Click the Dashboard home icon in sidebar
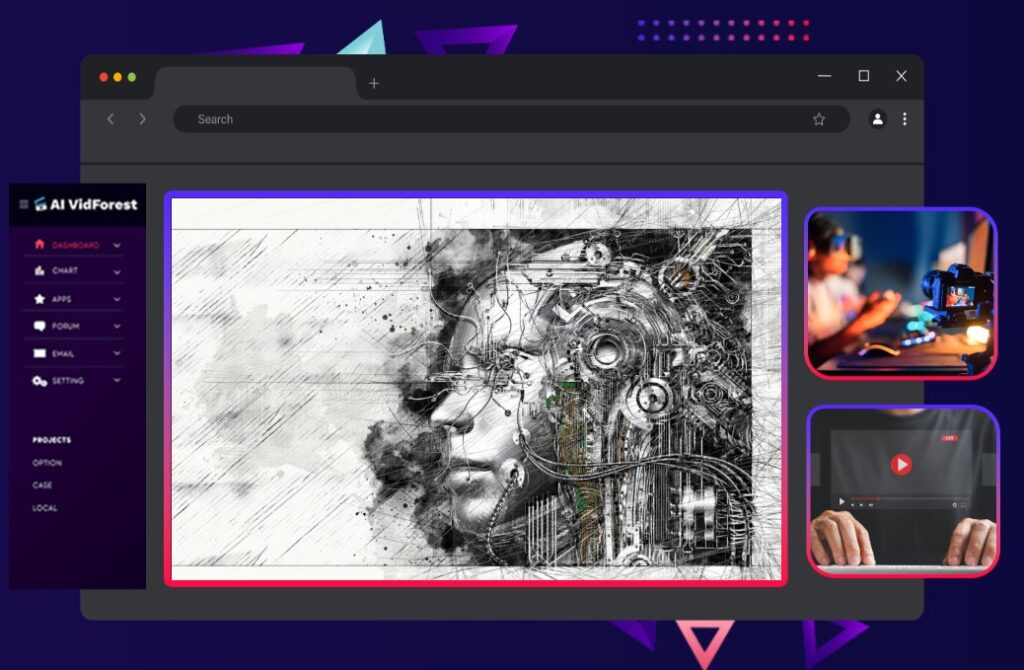 (40, 244)
